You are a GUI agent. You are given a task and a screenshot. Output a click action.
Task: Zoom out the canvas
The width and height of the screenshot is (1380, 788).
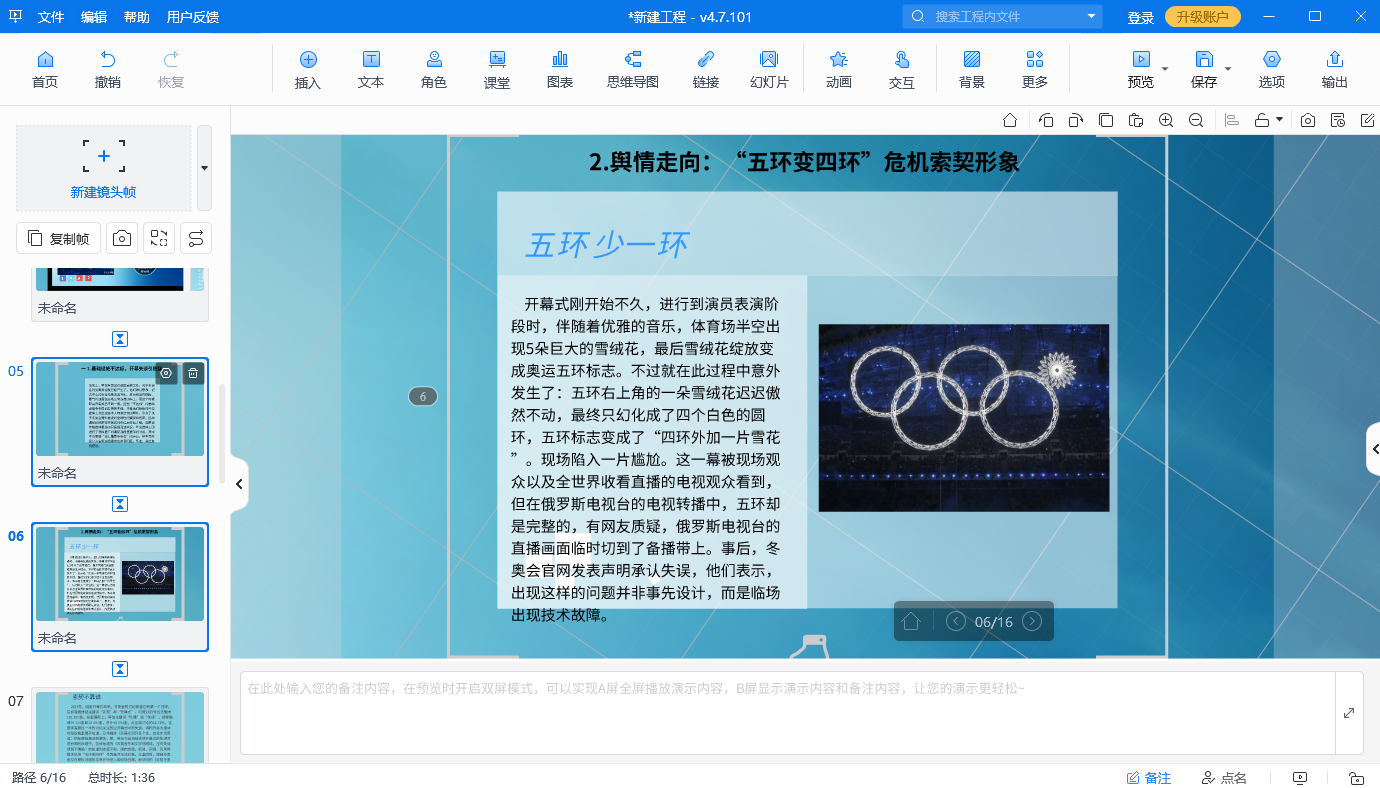pyautogui.click(x=1196, y=120)
